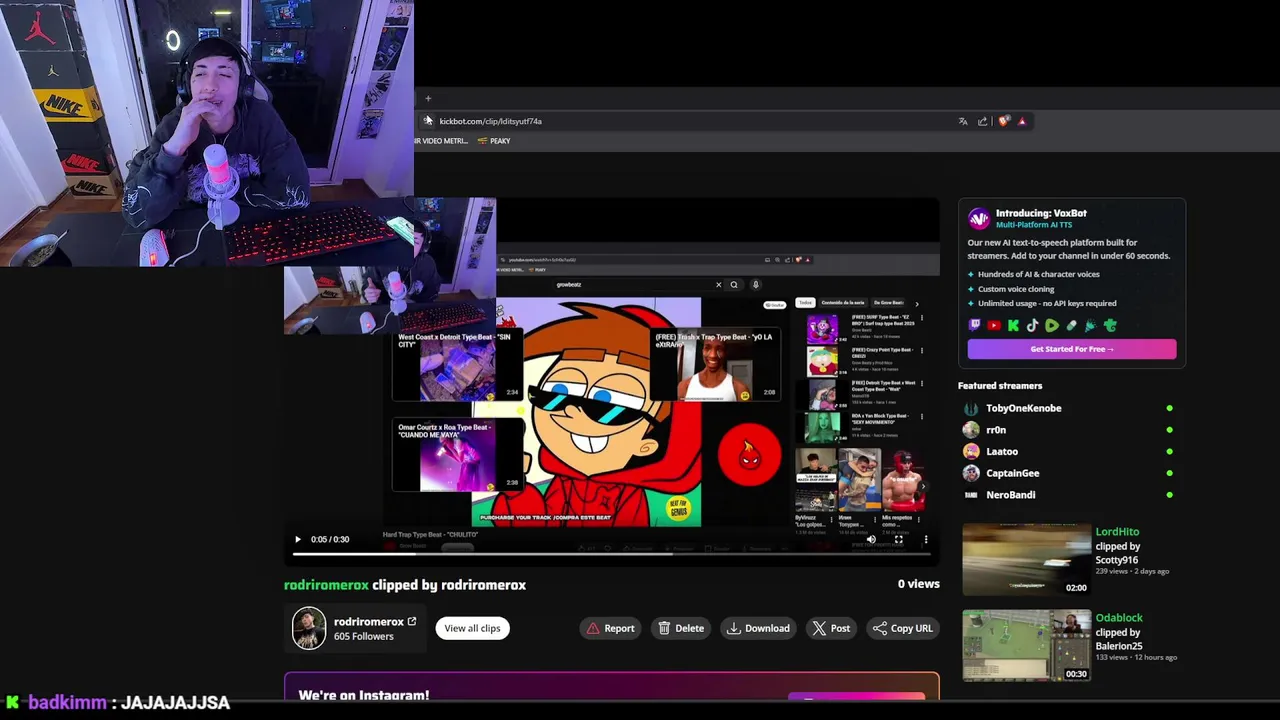Click the We're on Instagram banner
The width and height of the screenshot is (1280, 720).
point(612,688)
